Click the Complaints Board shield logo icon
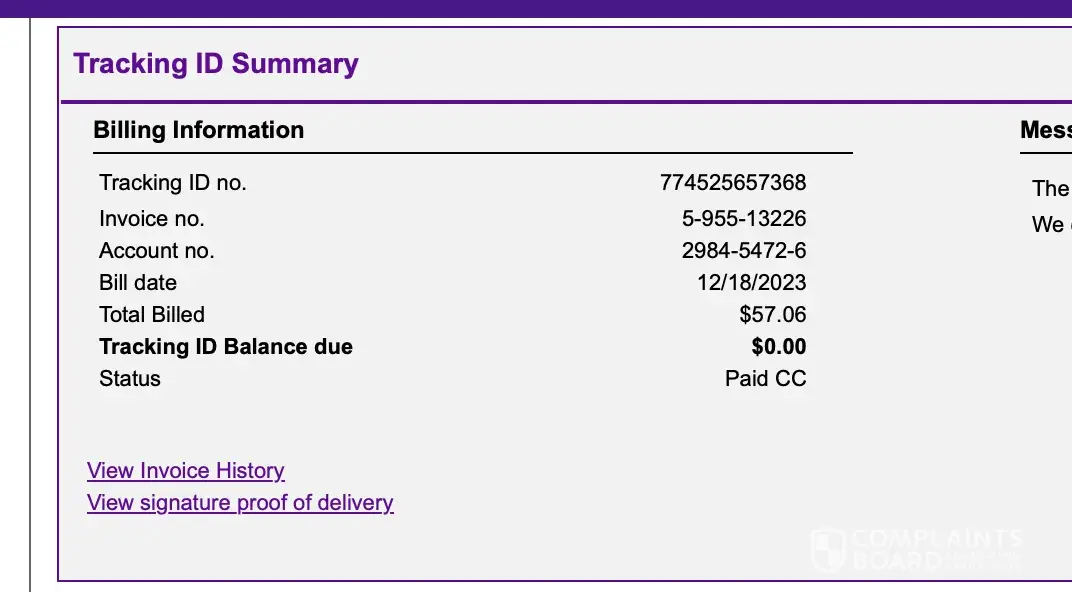This screenshot has height=592, width=1072. tap(828, 549)
